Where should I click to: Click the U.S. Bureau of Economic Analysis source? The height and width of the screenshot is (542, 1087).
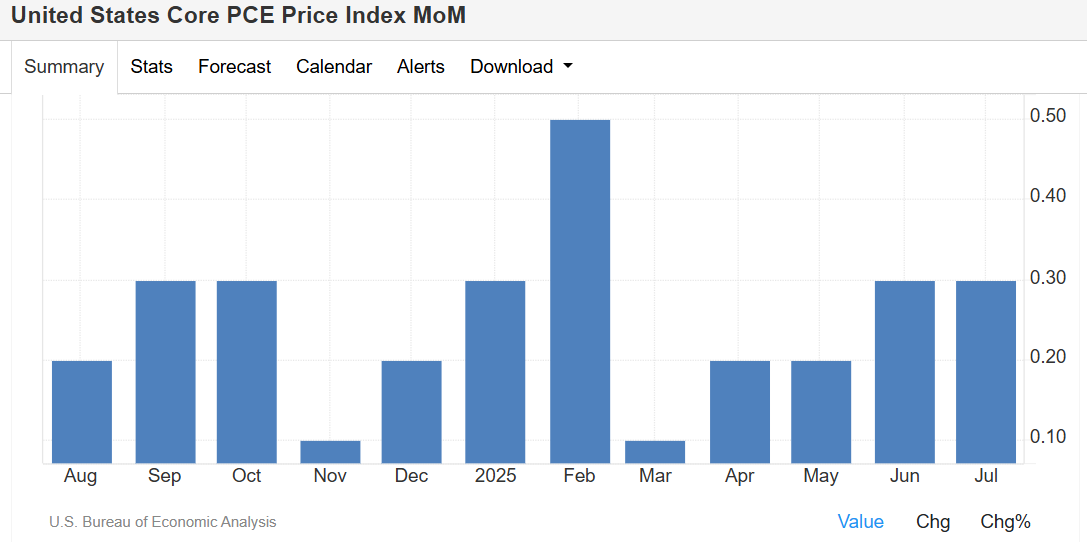tap(163, 522)
